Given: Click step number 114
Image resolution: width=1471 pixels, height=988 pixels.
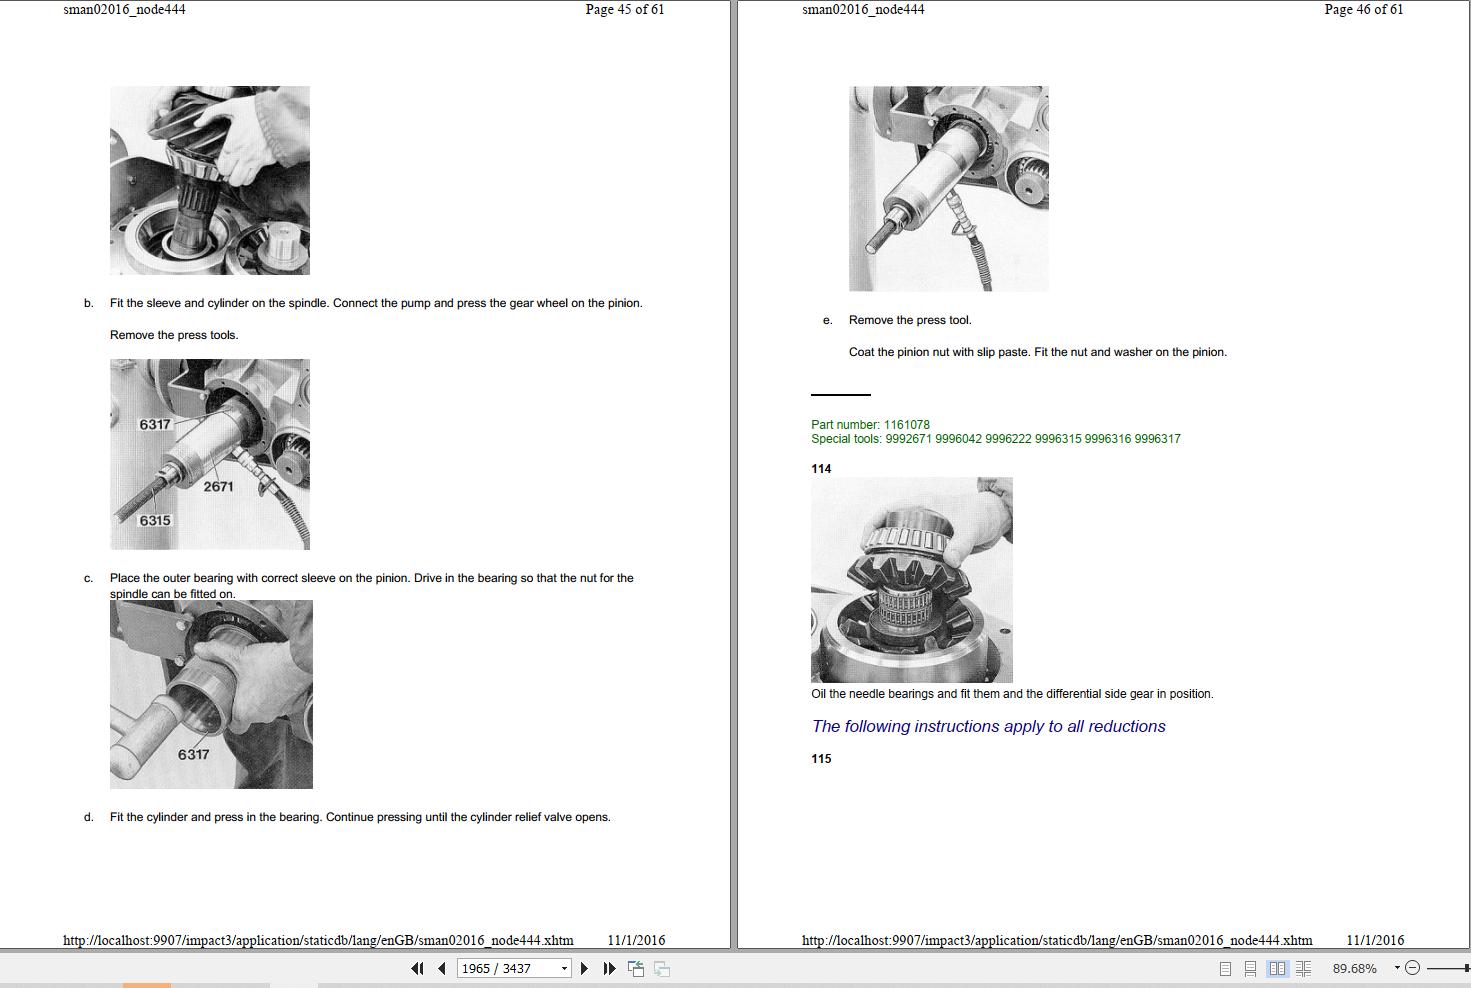Looking at the screenshot, I should tap(821, 469).
